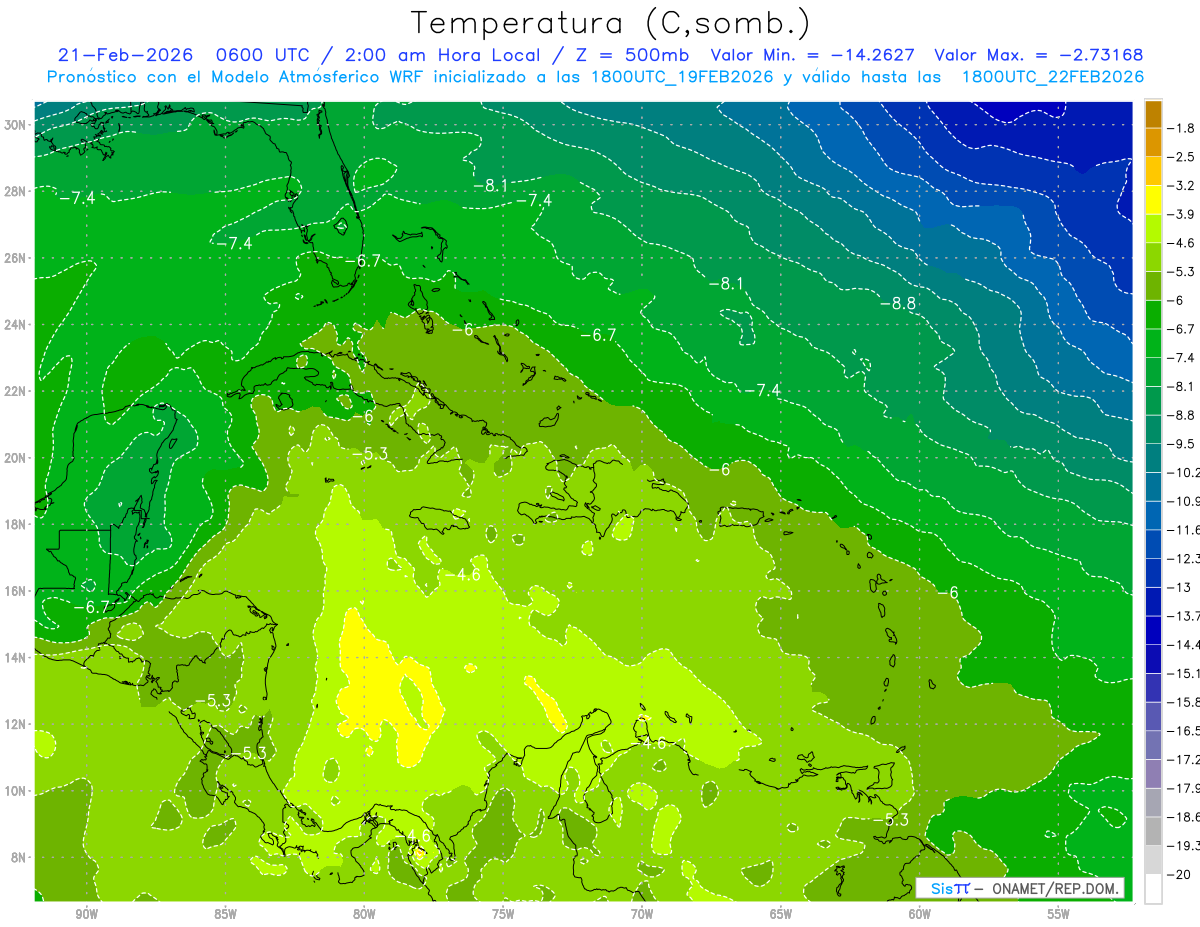Viewport: 1200px width, 927px height.
Task: Pick the orange swatch between -1.8 and -2.5
Action: 1153,142
